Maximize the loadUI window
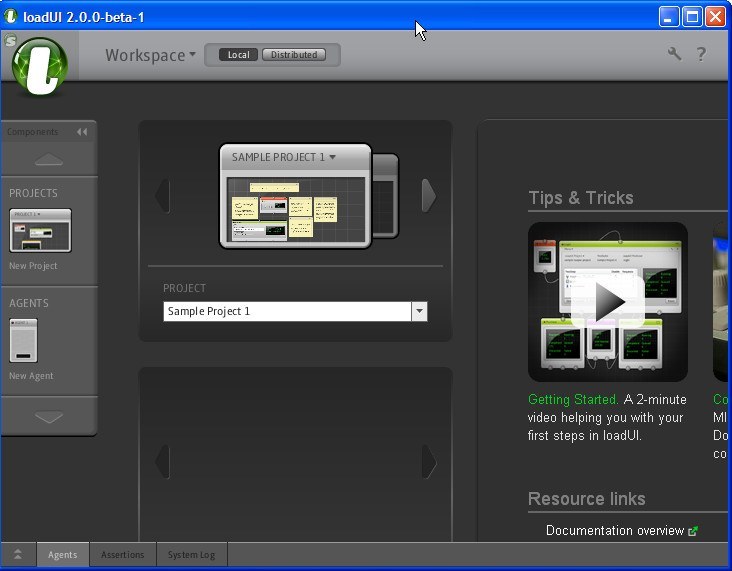This screenshot has height=571, width=732. coord(692,17)
